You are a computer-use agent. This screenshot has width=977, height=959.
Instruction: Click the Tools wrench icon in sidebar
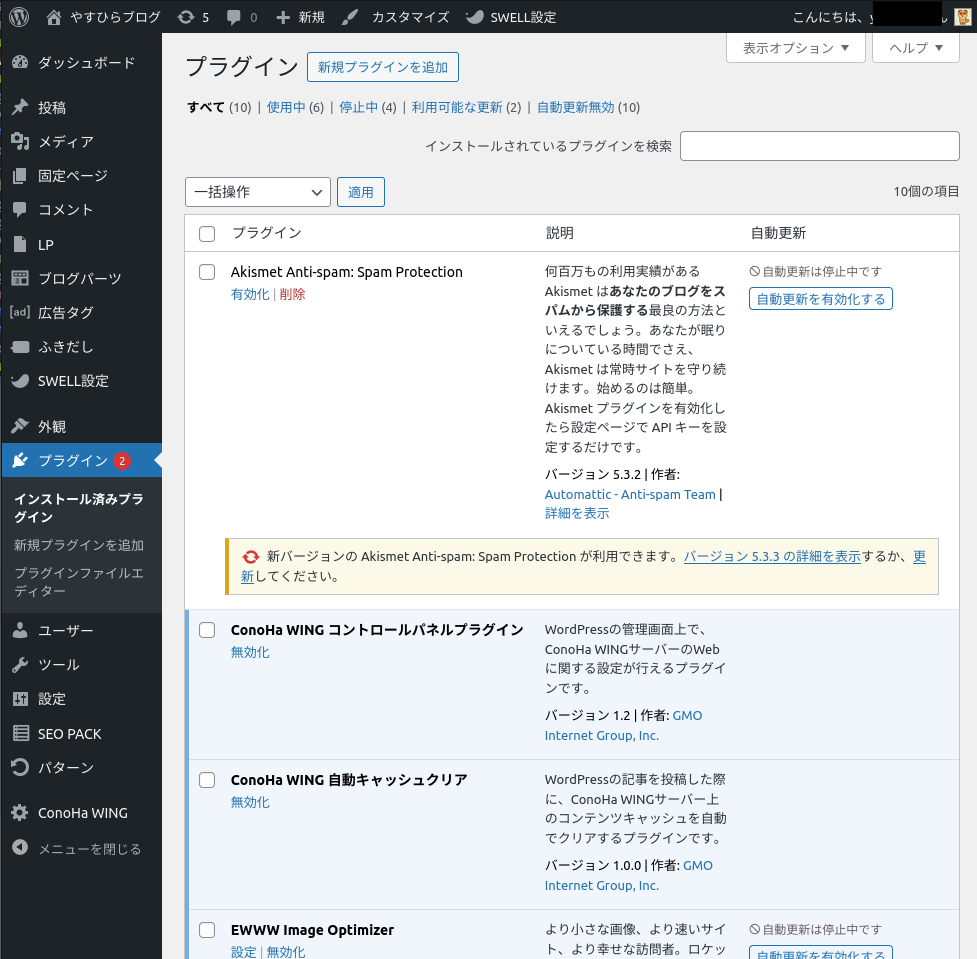20,665
